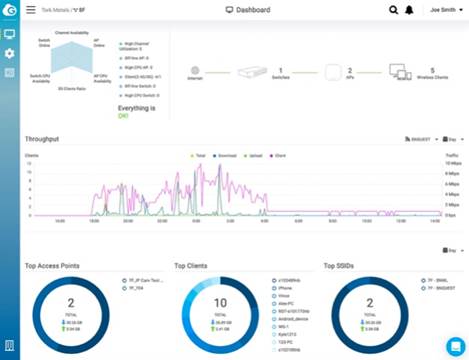
Task: Open the SSID filter dropdown in Throughput
Action: click(421, 139)
